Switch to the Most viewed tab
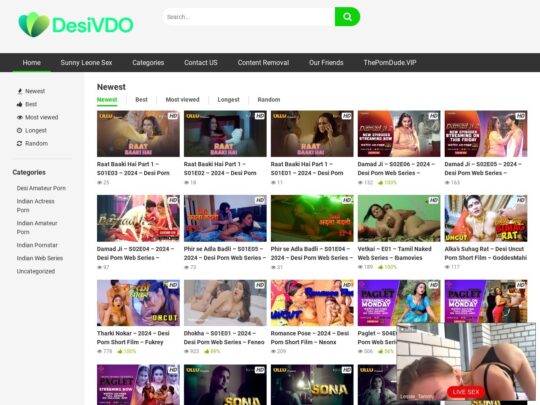The image size is (540, 405). coord(183,100)
